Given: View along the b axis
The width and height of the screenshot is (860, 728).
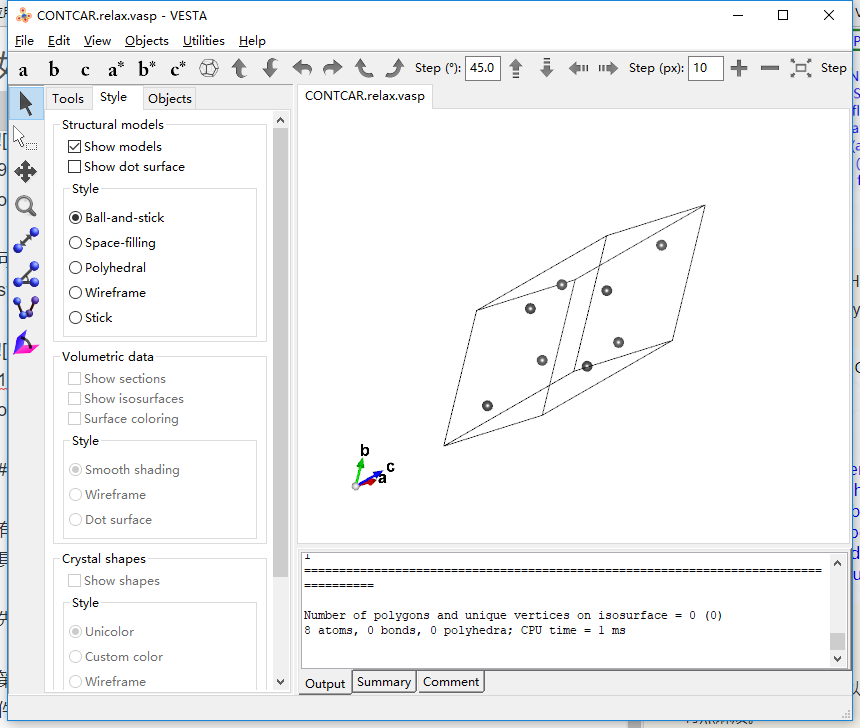Looking at the screenshot, I should point(54,69).
